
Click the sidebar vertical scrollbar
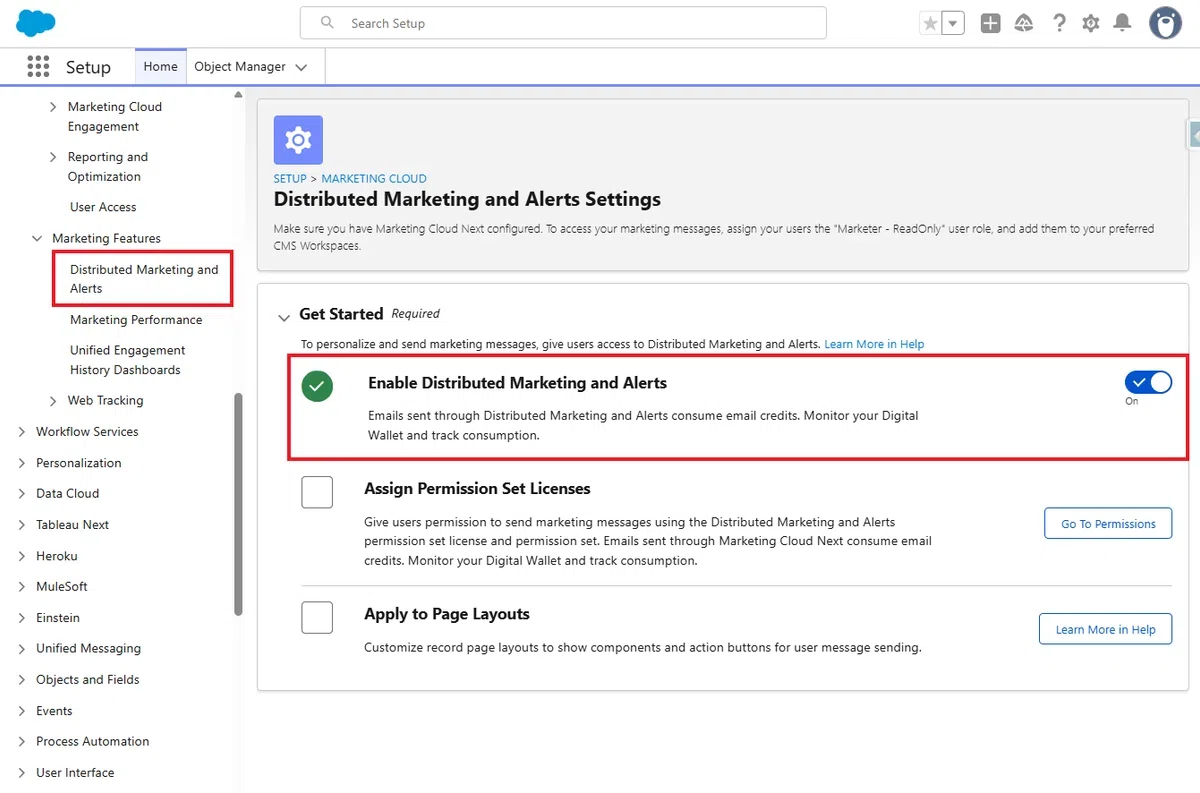238,504
